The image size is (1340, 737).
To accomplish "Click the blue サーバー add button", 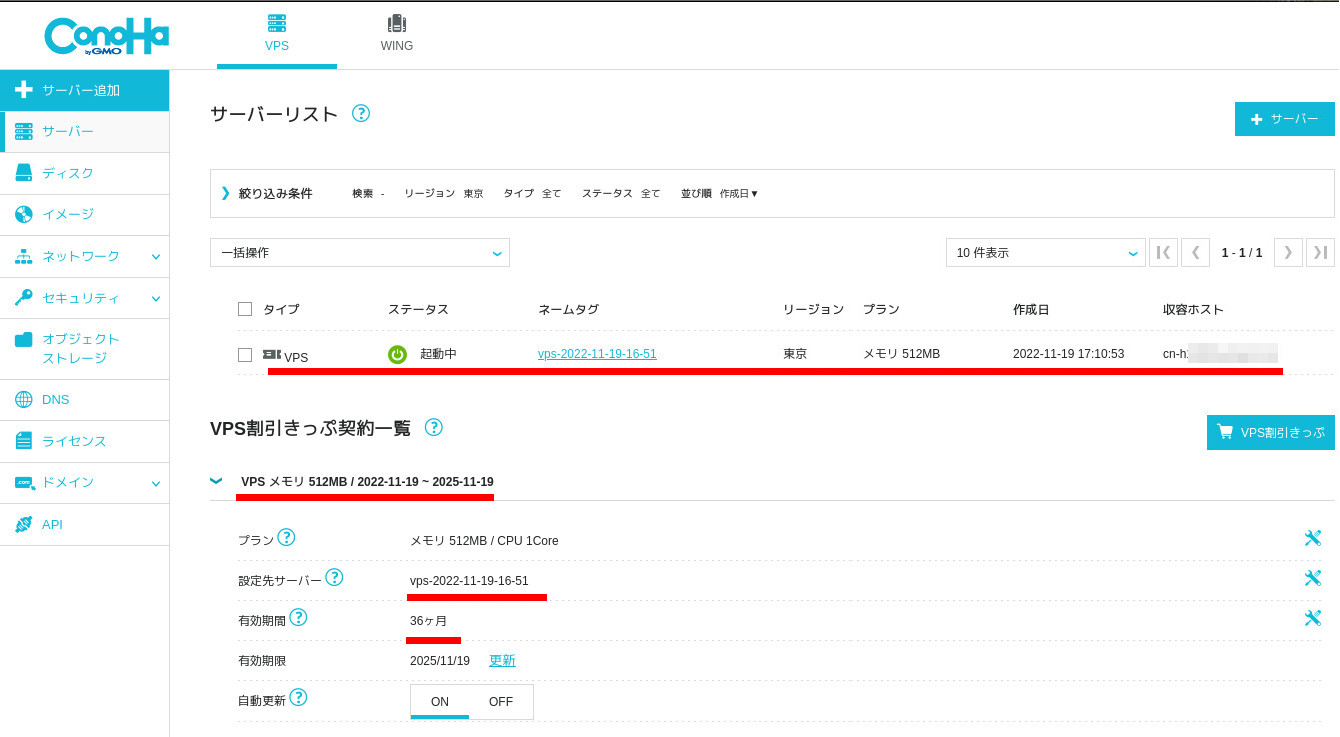I will pyautogui.click(x=1285, y=119).
